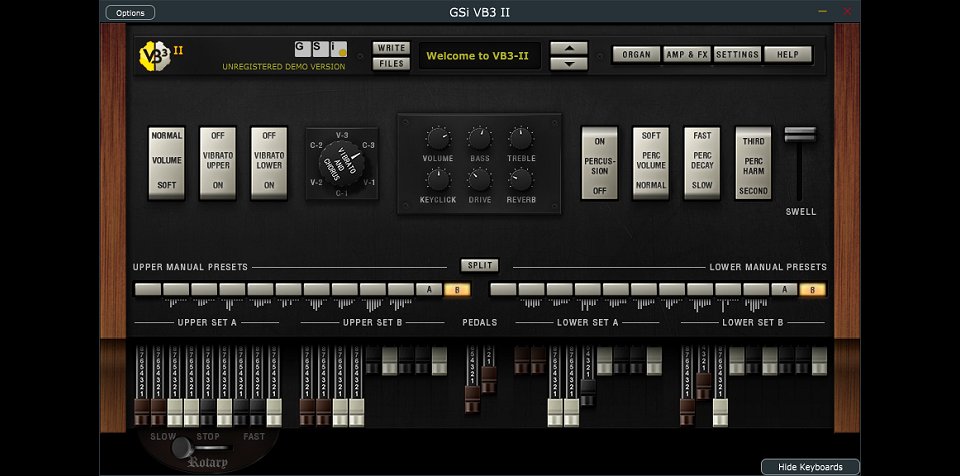
Task: Select upper manual preset A
Action: (x=429, y=290)
